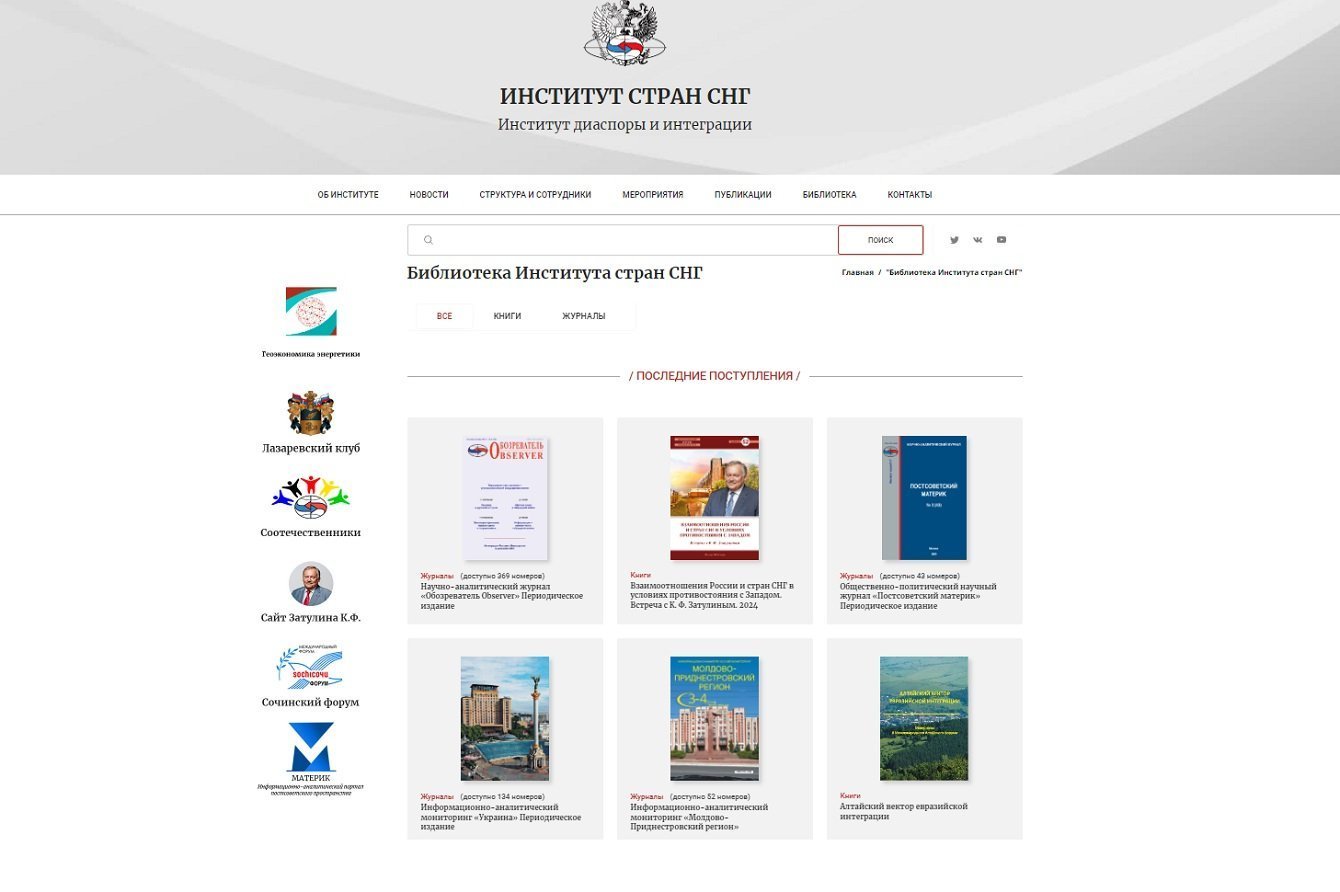Click the Сочинский форум caption link
The width and height of the screenshot is (1340, 892).
click(x=310, y=702)
